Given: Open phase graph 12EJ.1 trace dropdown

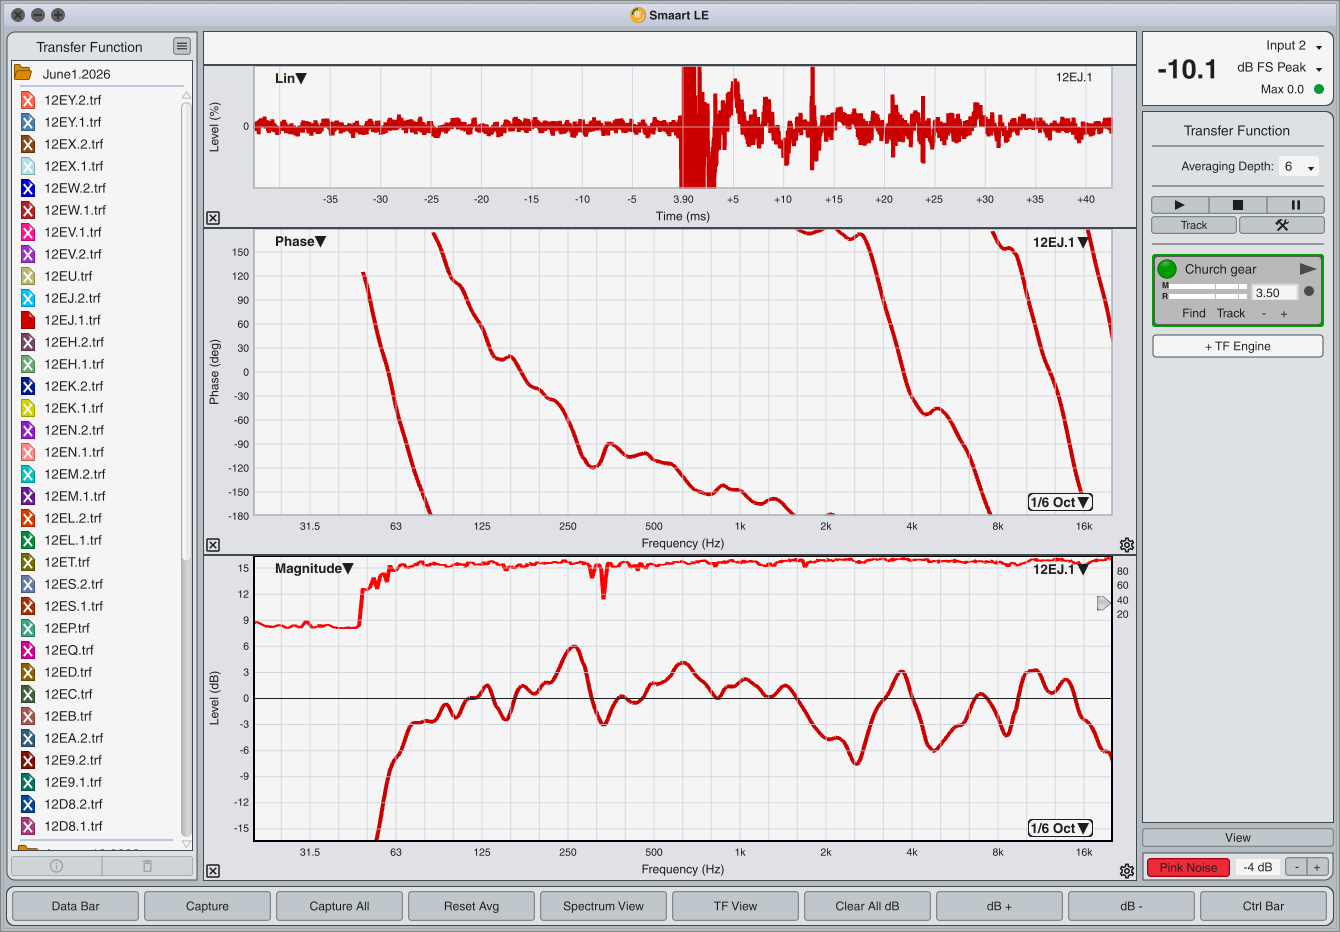Looking at the screenshot, I should point(1060,242).
